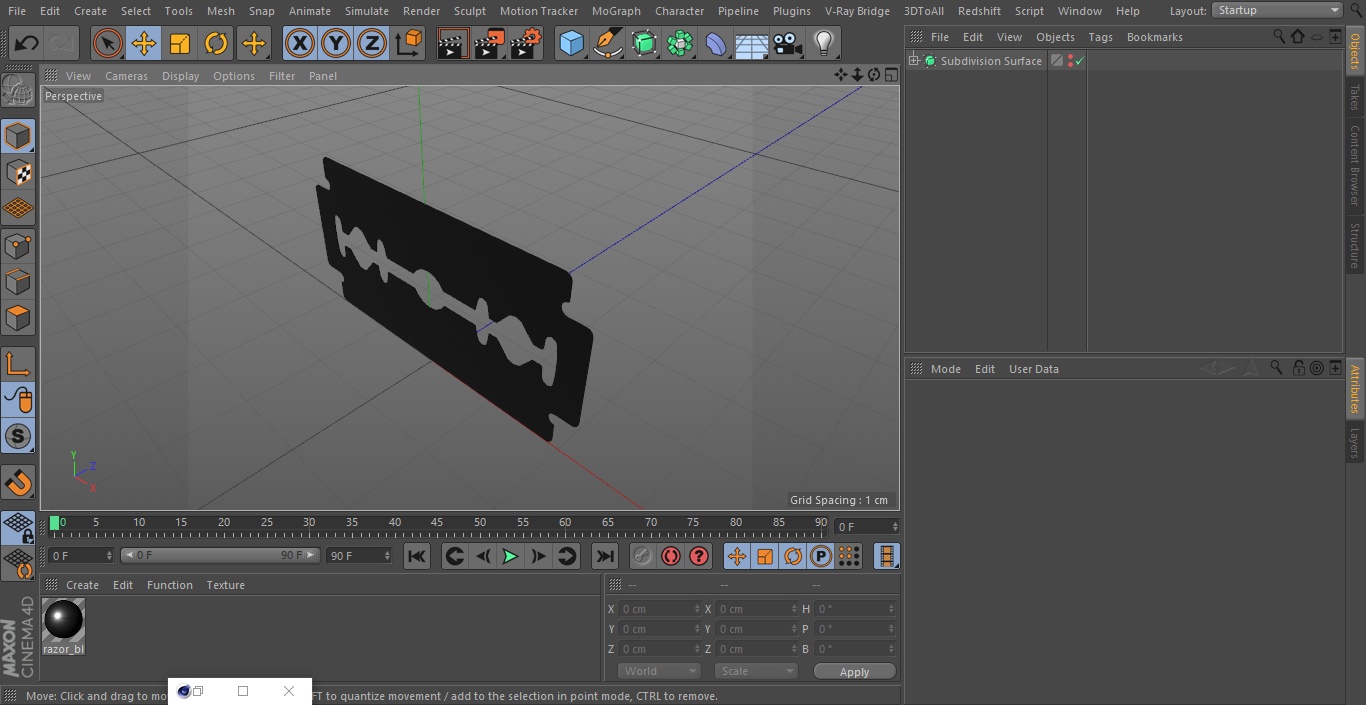Open viewport Cameras menu
The image size is (1366, 705).
tap(126, 76)
